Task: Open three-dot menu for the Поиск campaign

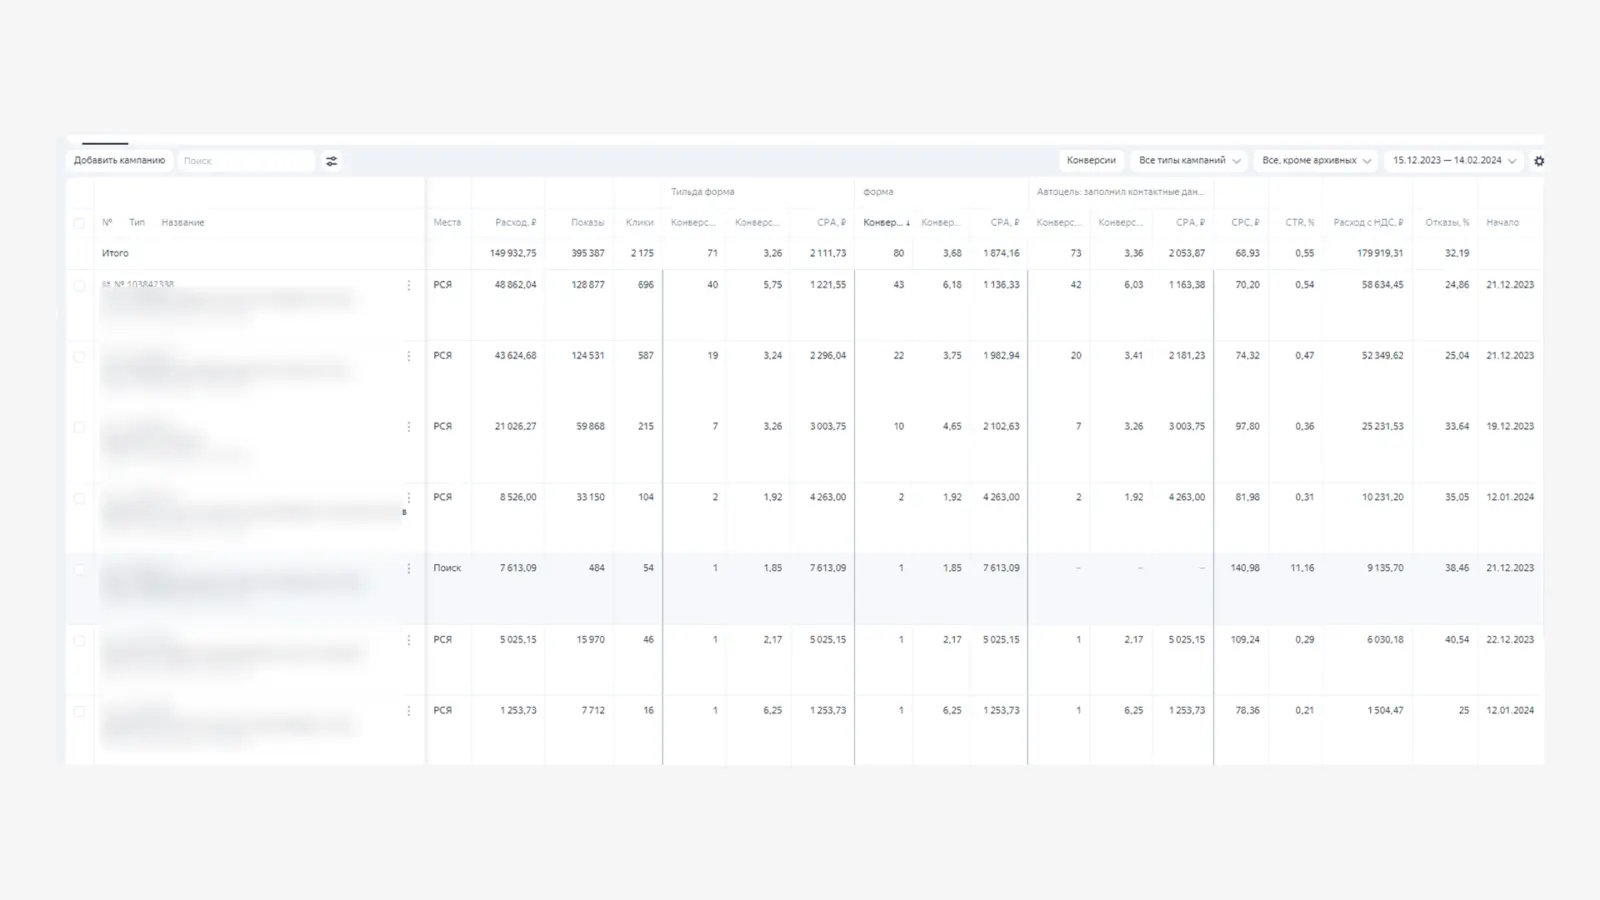Action: (408, 569)
